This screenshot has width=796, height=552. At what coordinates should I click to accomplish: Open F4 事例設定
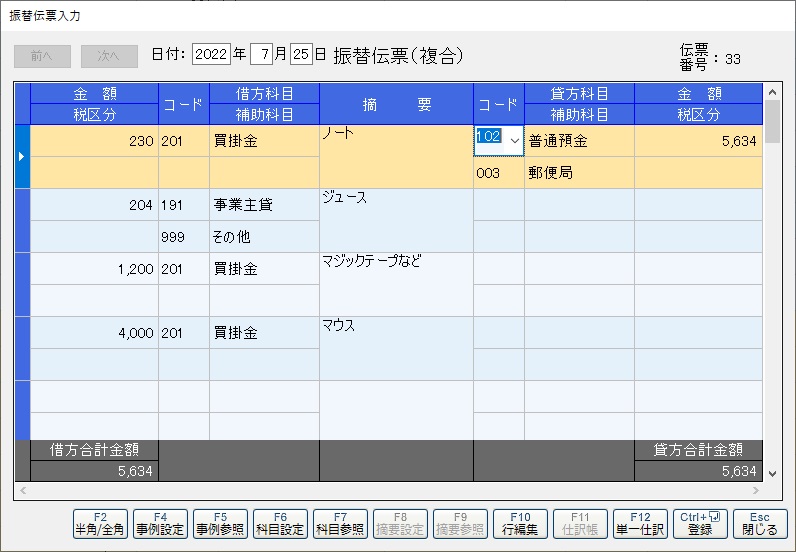[160, 524]
